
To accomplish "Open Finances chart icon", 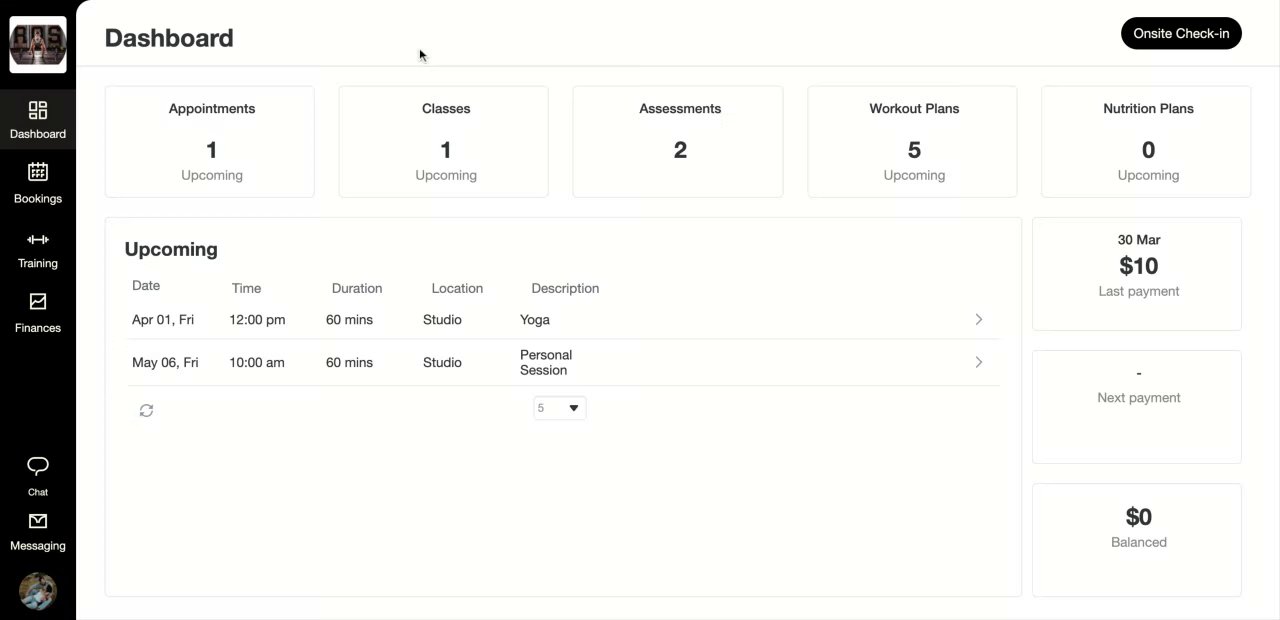I will [38, 302].
